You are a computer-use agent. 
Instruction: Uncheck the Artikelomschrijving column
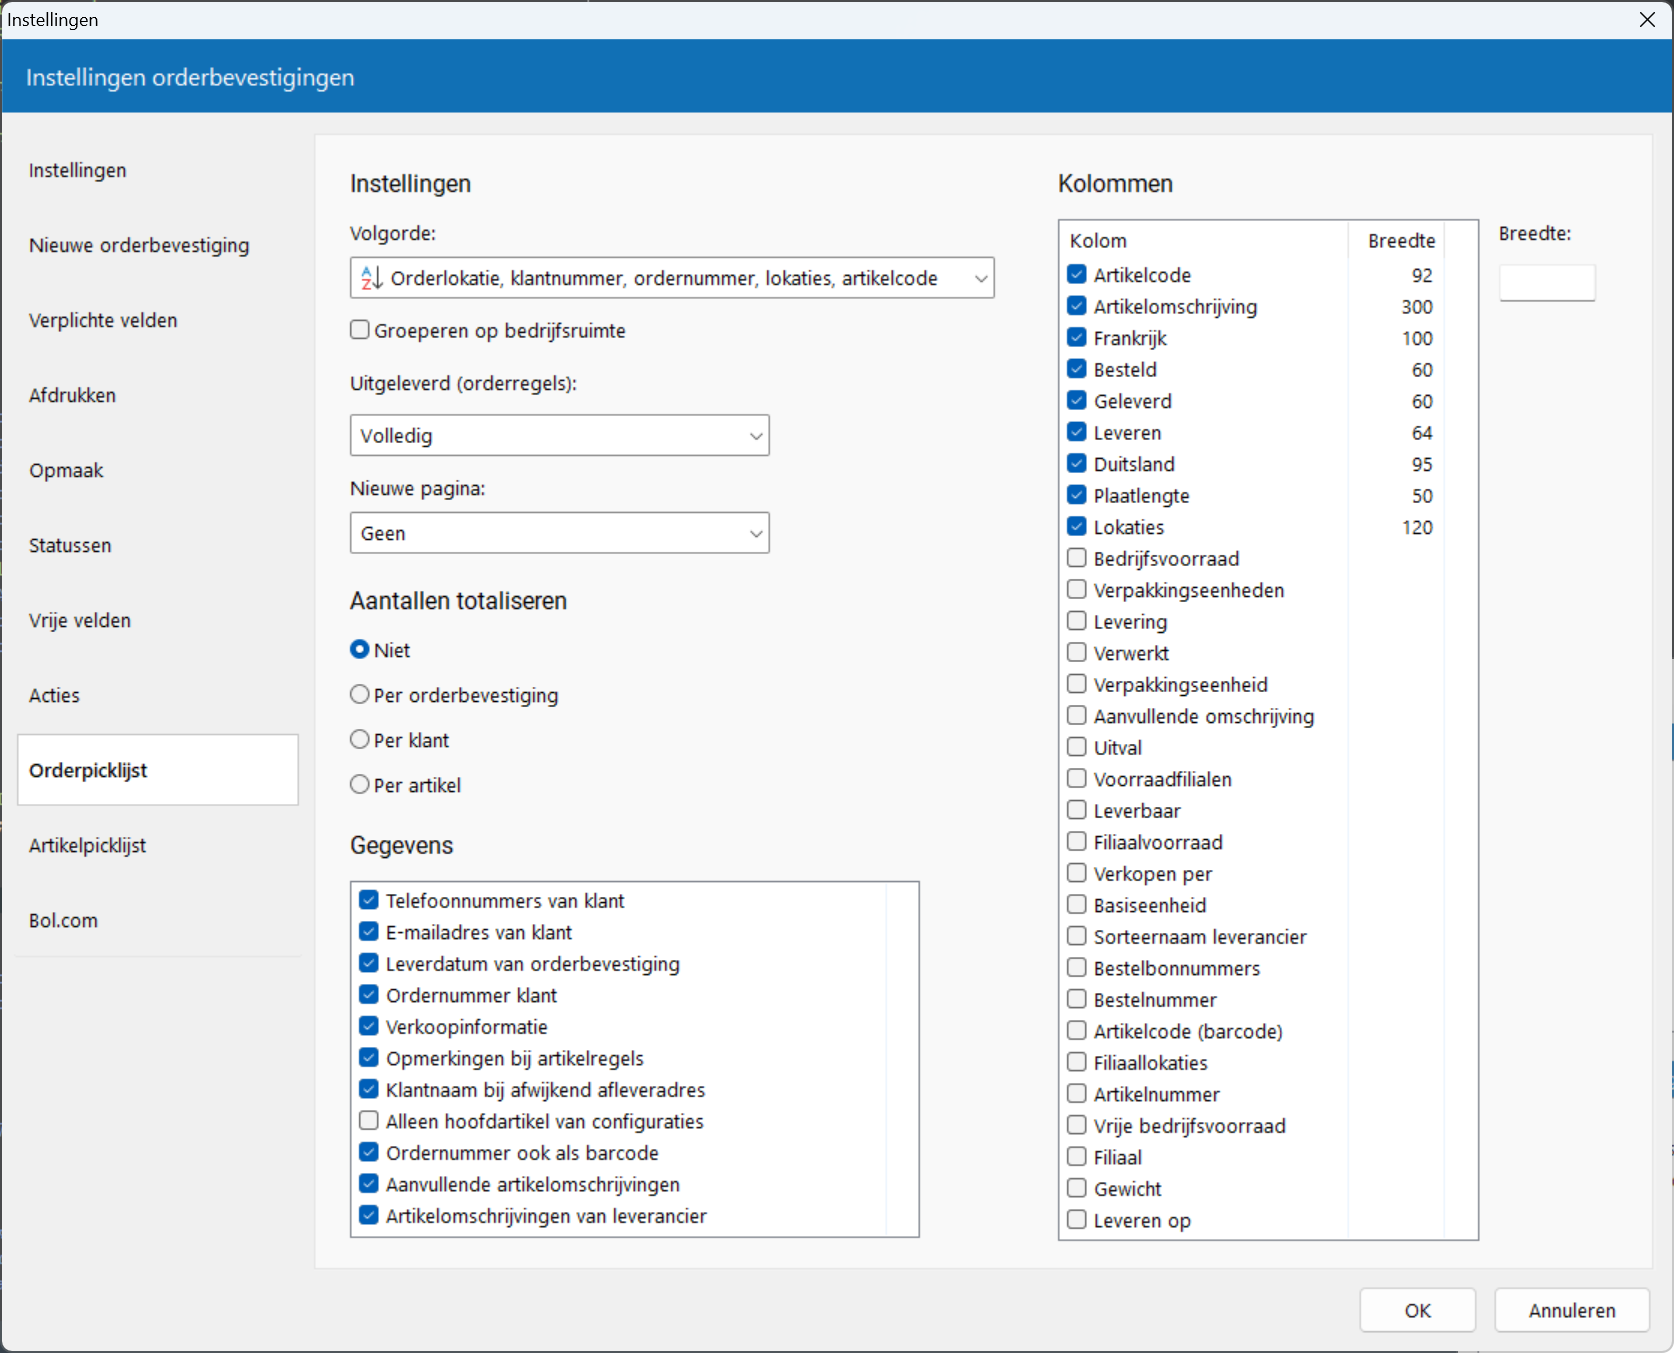[x=1077, y=306]
